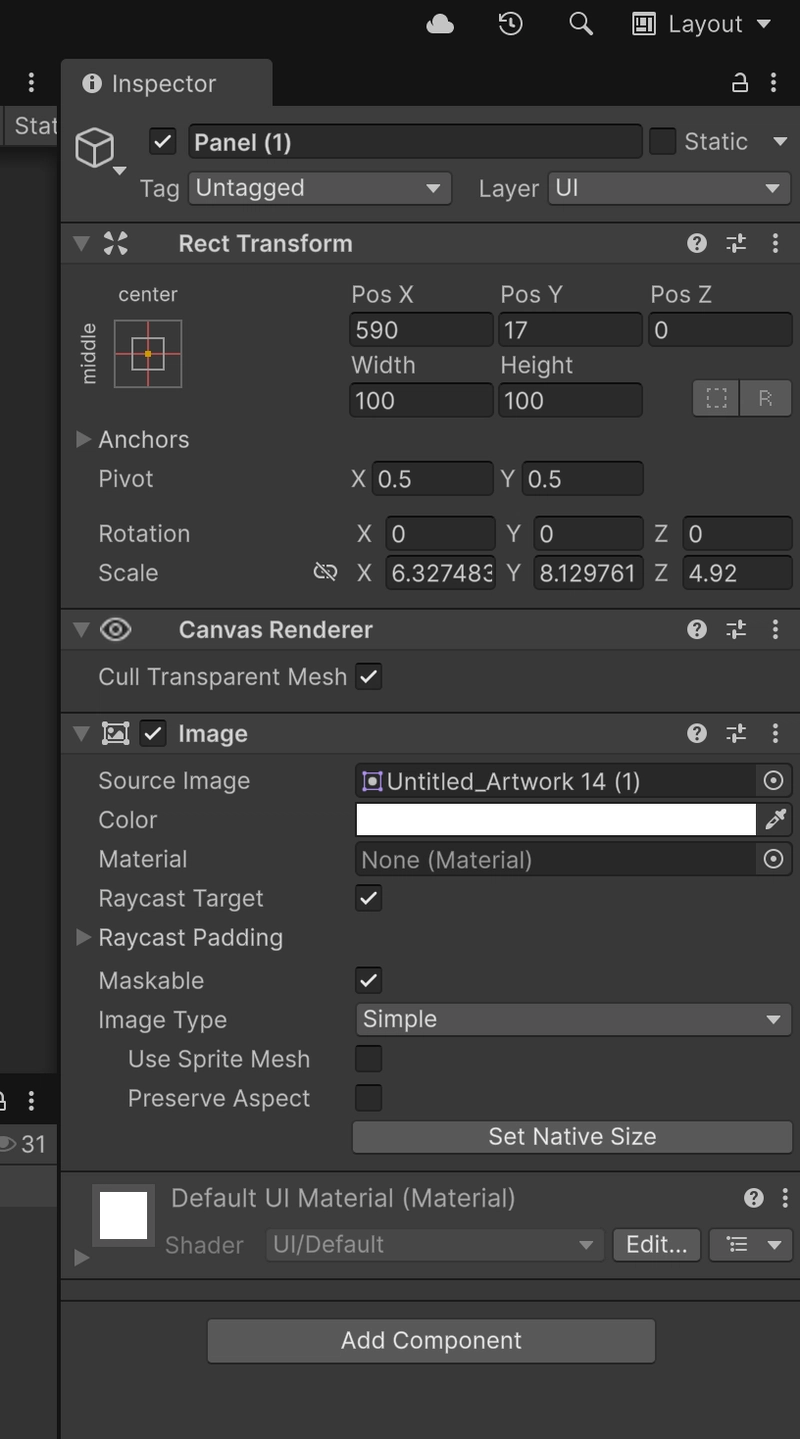This screenshot has width=800, height=1439.
Task: Select the Inspector tab
Action: coord(164,84)
